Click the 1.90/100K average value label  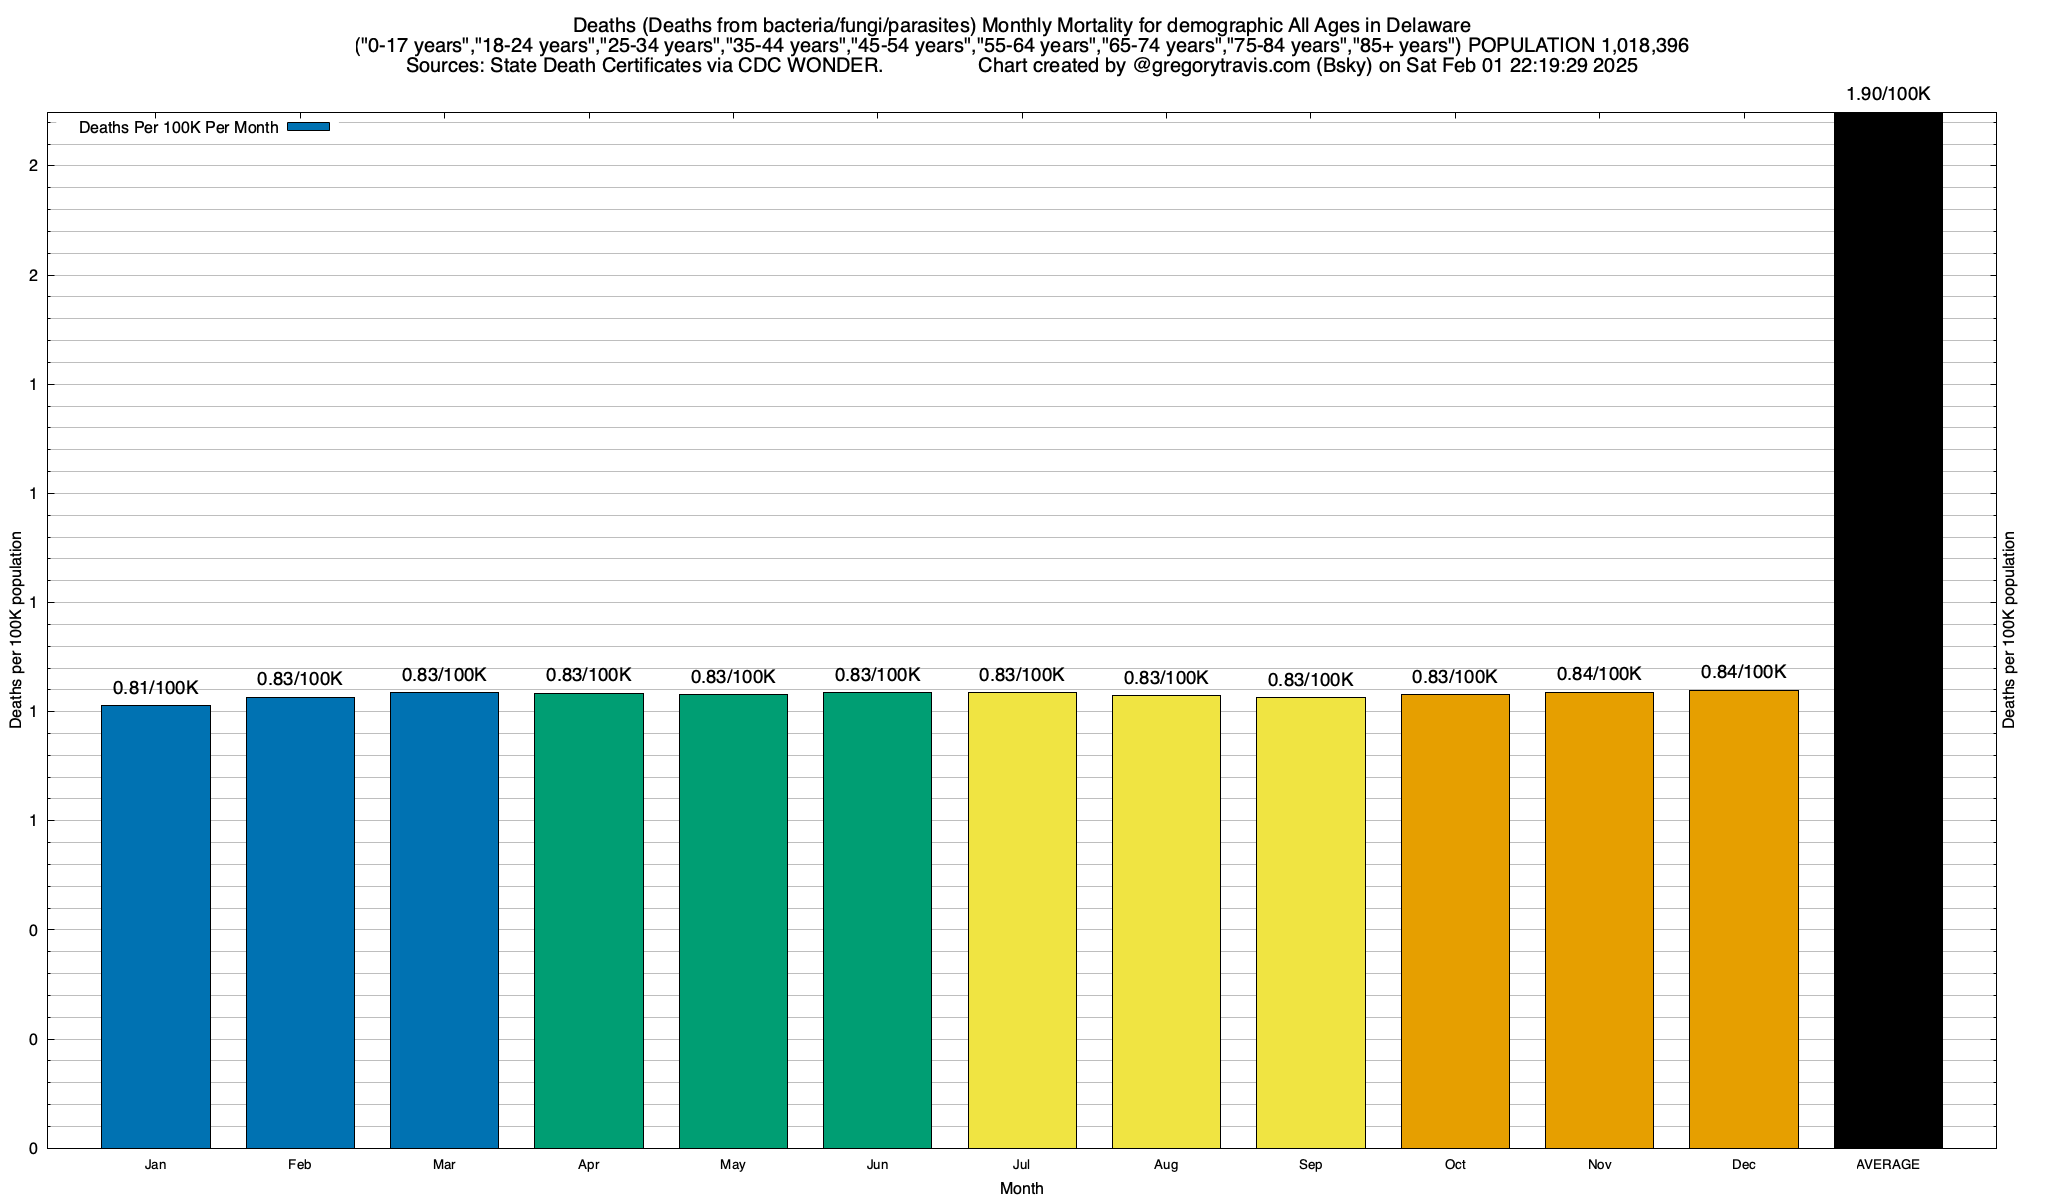coord(1888,94)
